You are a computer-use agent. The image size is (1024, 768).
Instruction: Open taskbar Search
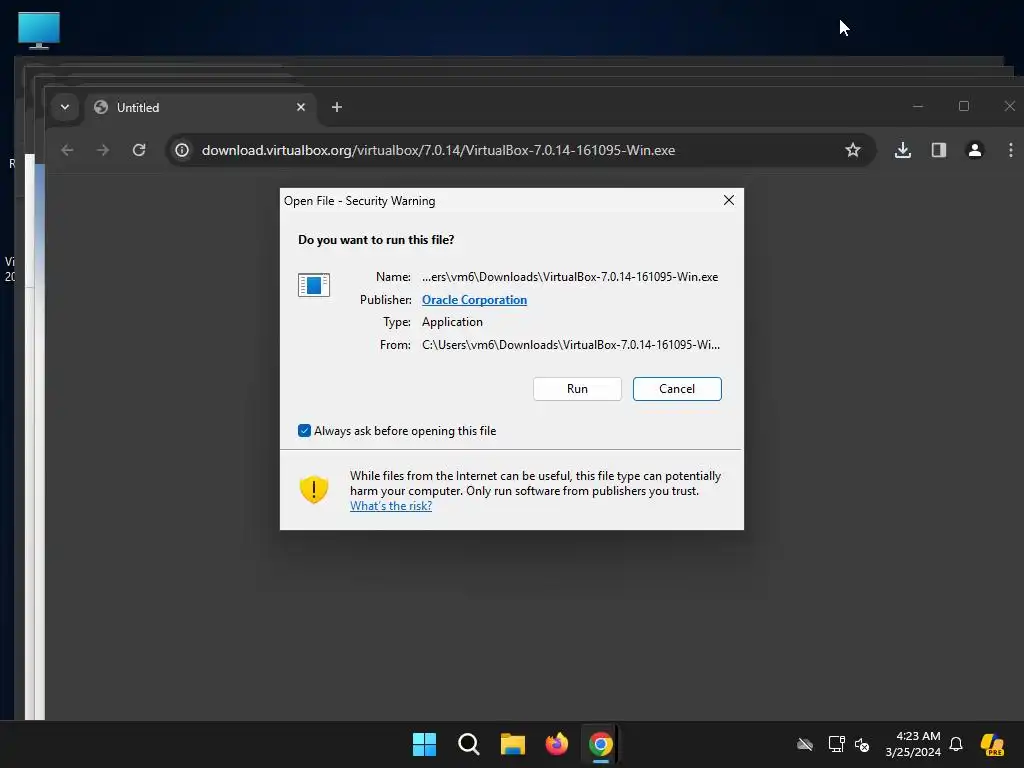coord(468,744)
